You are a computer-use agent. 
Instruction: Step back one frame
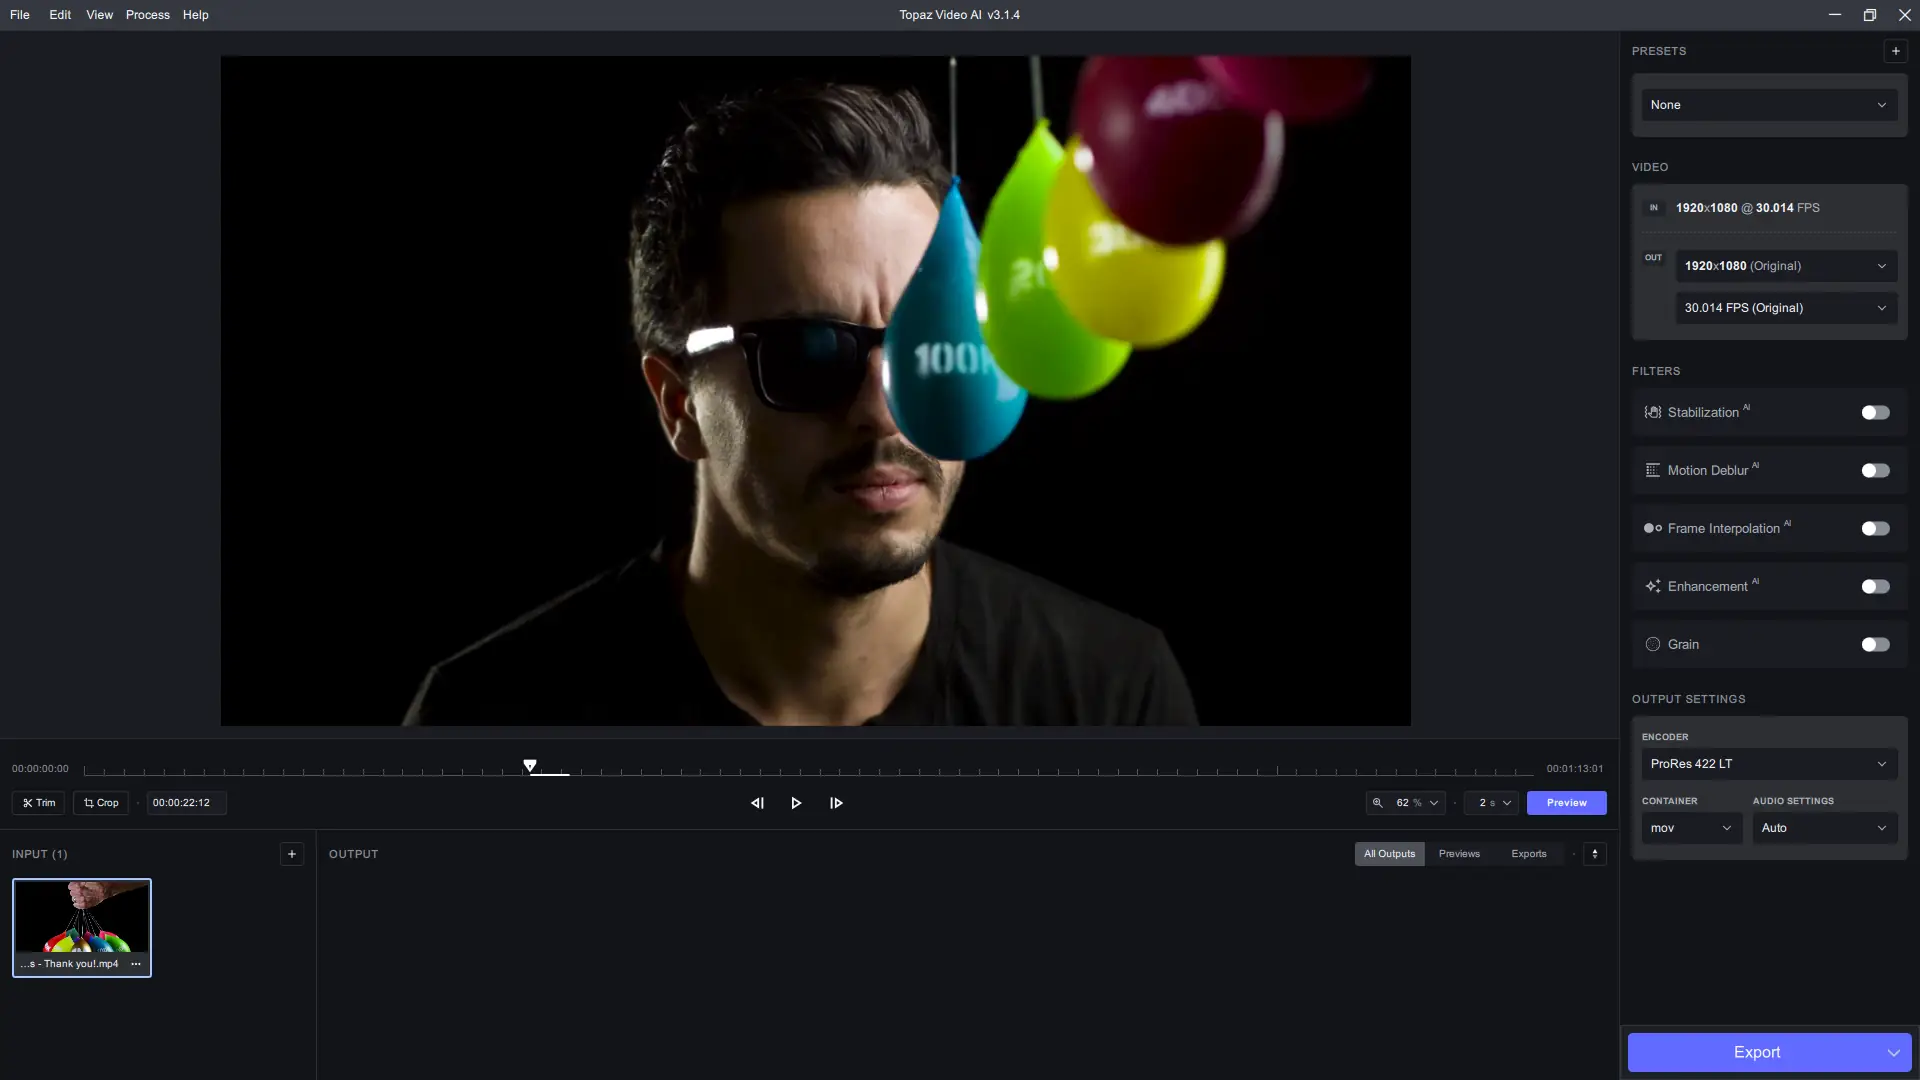(757, 803)
